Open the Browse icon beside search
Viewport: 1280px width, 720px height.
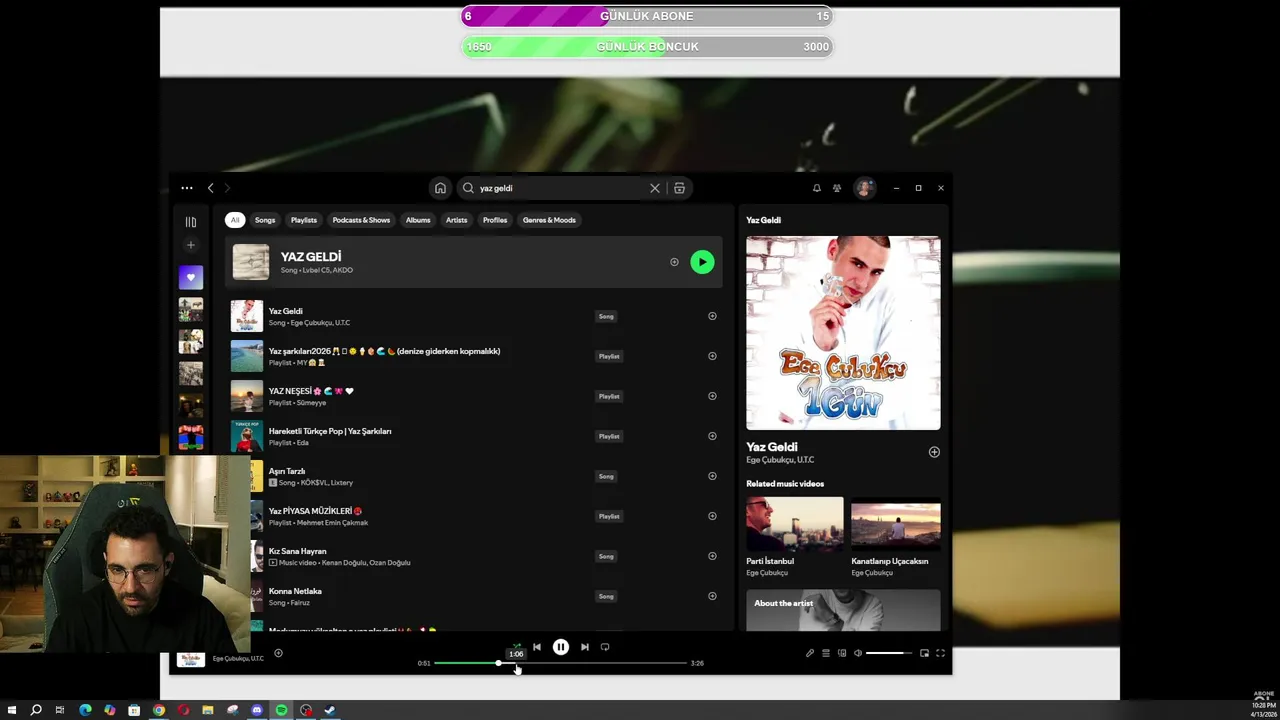(679, 188)
